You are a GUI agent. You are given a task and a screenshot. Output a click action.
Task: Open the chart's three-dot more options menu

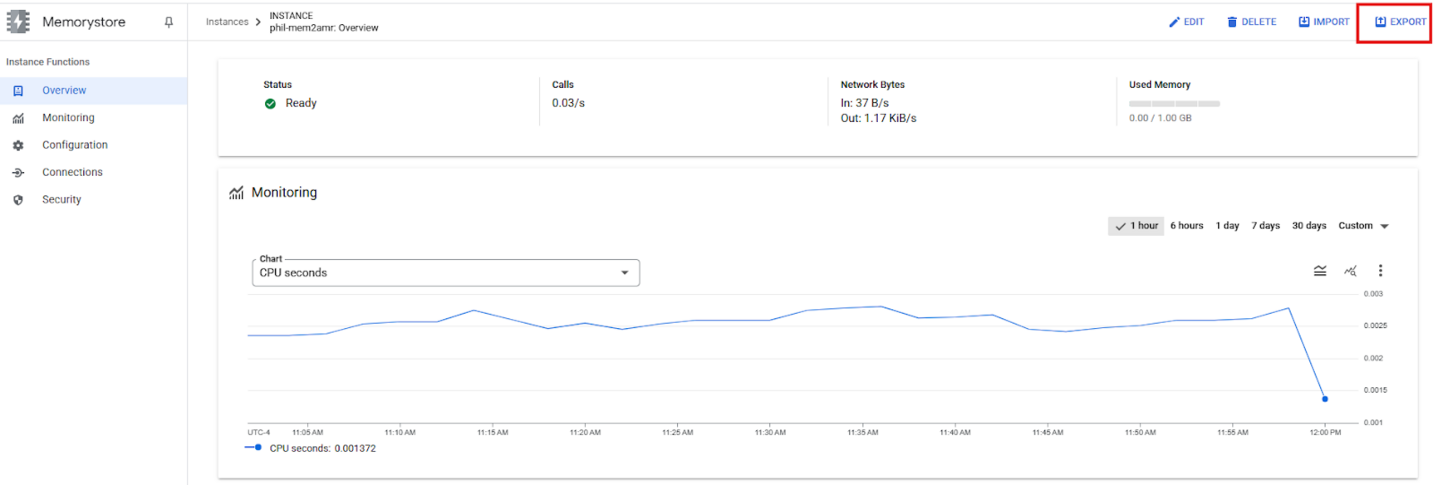click(x=1381, y=271)
